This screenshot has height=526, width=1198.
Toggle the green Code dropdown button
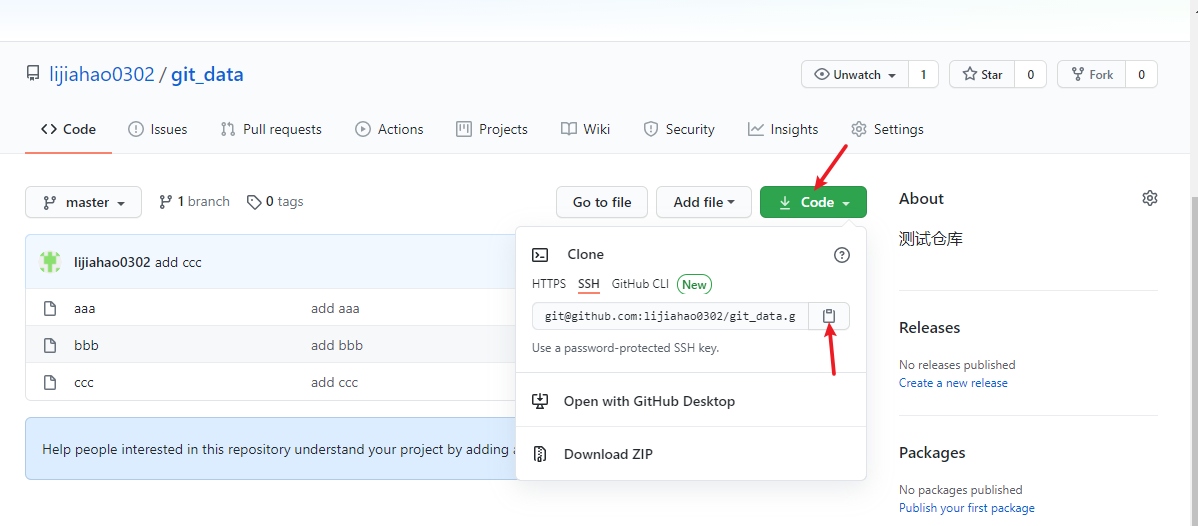pyautogui.click(x=813, y=203)
